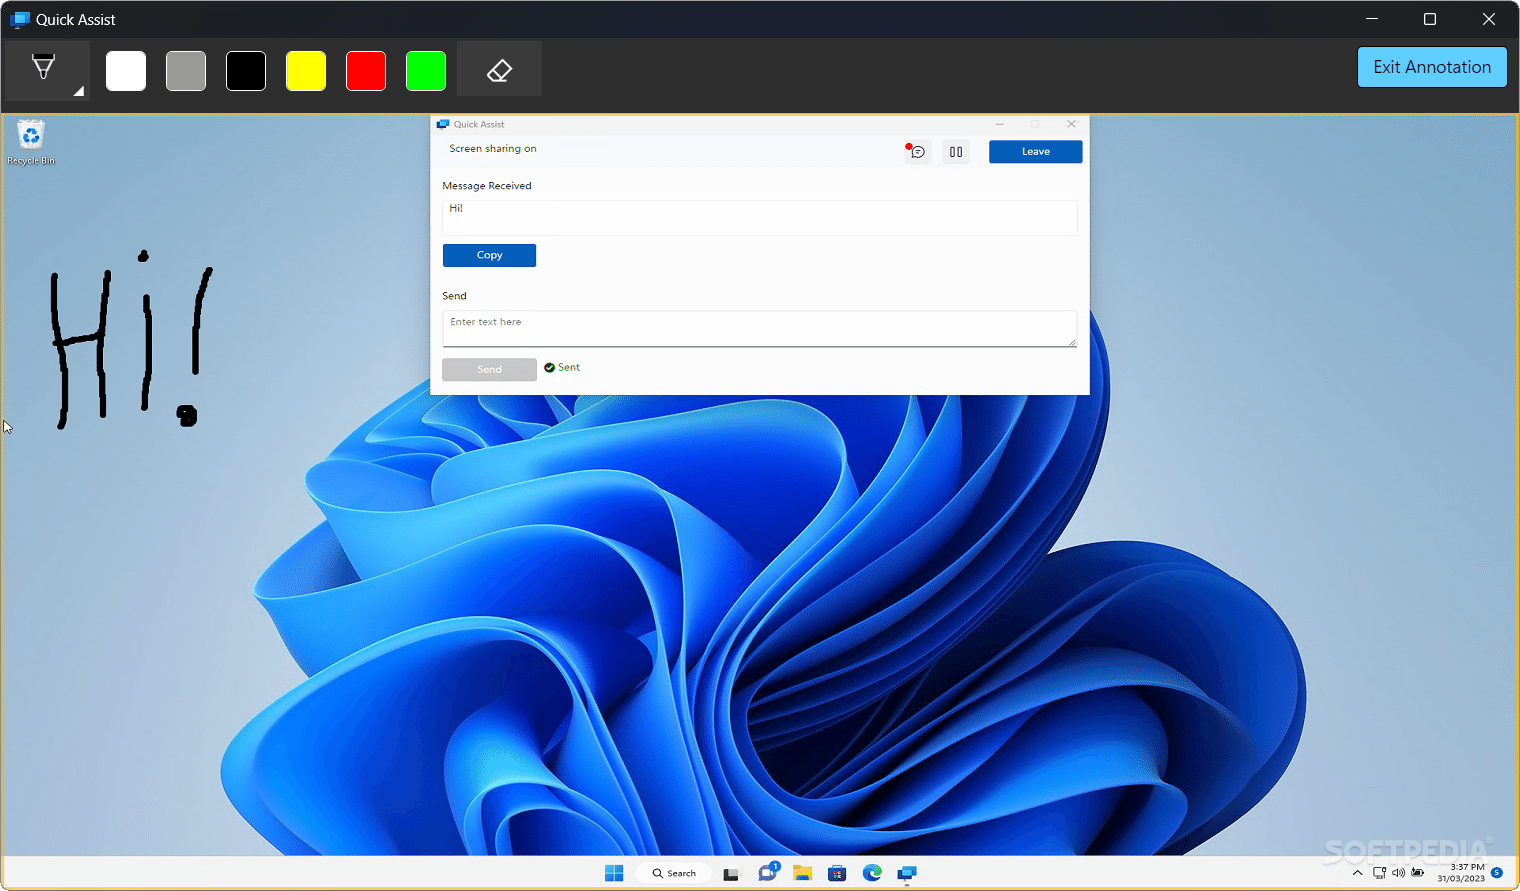1520x891 pixels.
Task: Click 'Screen sharing on' status text
Action: [492, 149]
